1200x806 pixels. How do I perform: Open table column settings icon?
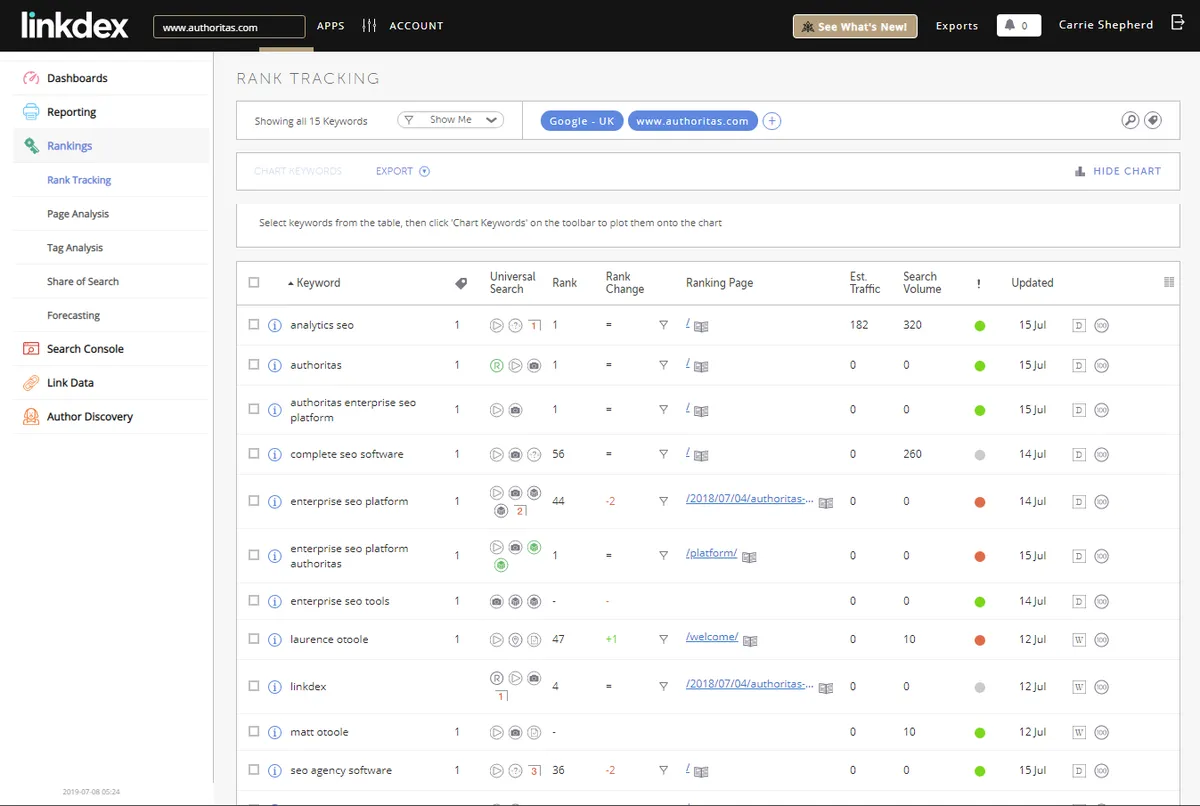pyautogui.click(x=1169, y=283)
